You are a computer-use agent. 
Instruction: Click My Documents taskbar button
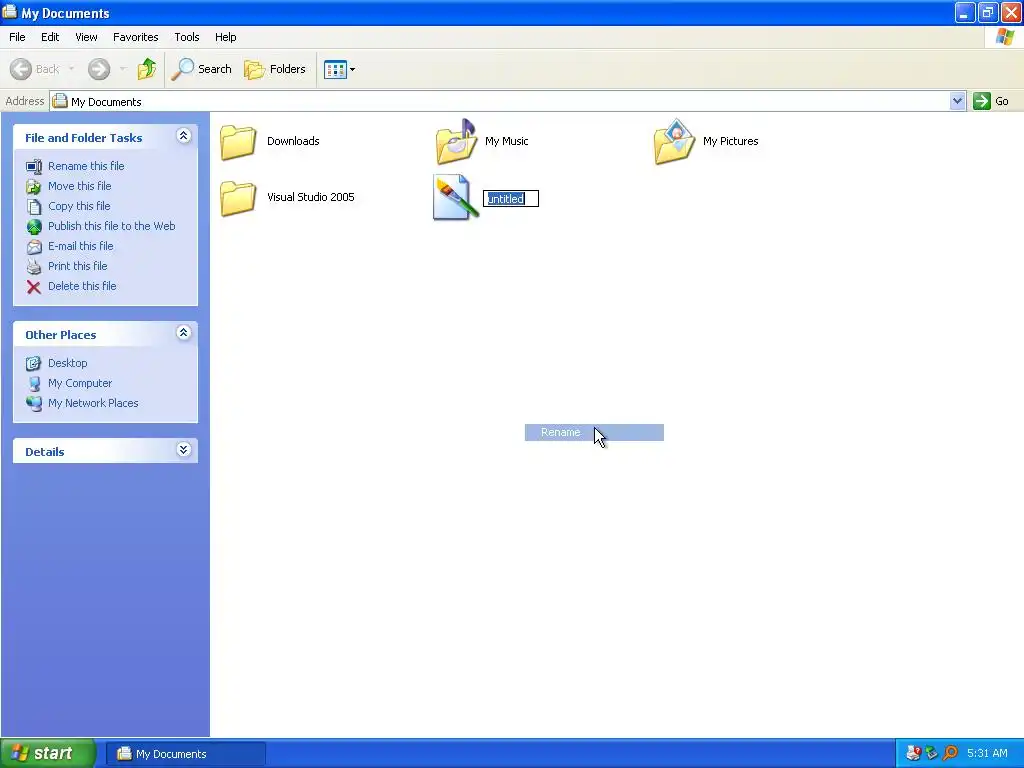pos(186,754)
